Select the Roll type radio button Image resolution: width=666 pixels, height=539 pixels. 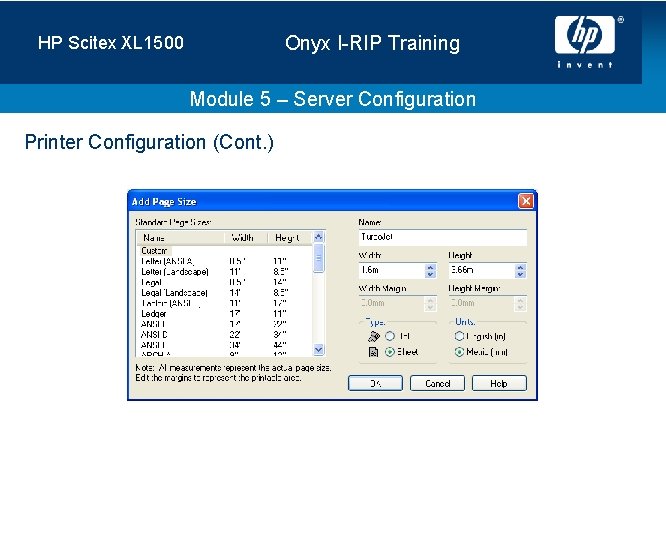(x=390, y=336)
